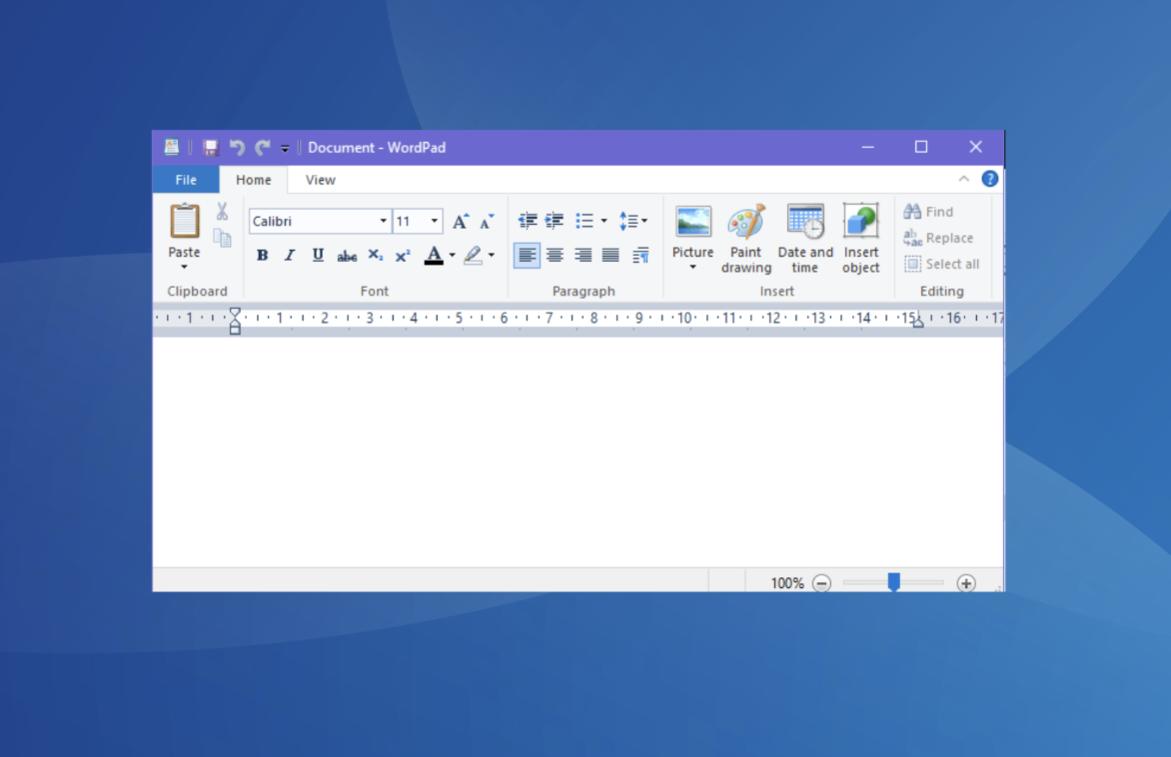Apply text highlight color
This screenshot has width=1171, height=757.
[x=473, y=256]
